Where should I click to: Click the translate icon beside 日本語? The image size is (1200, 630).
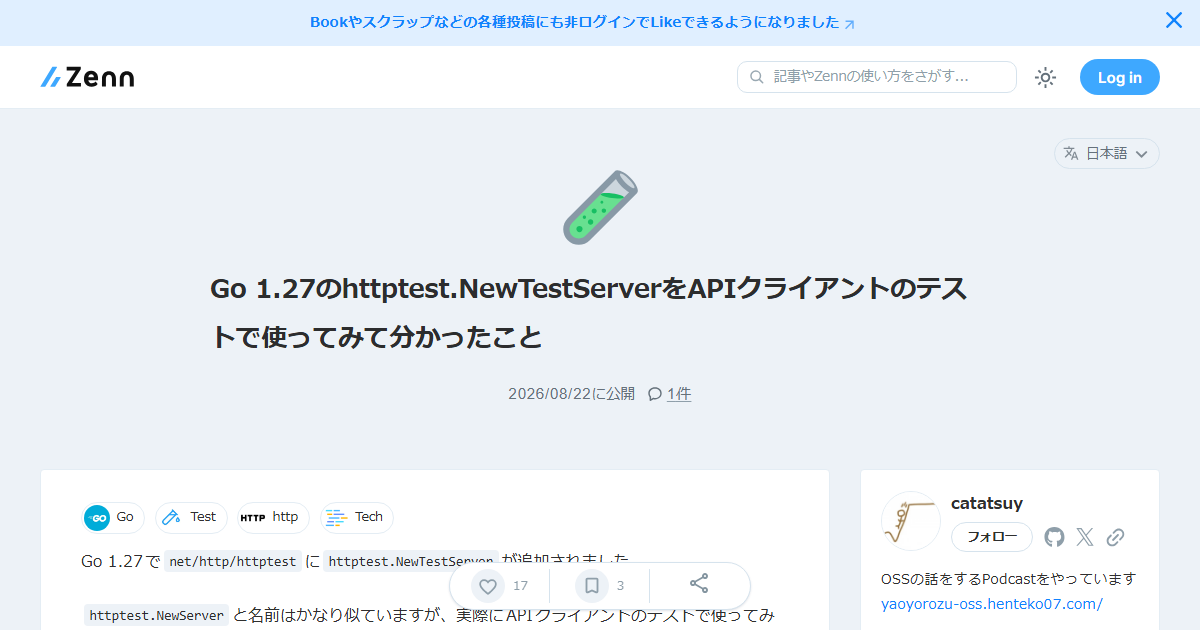(x=1071, y=153)
